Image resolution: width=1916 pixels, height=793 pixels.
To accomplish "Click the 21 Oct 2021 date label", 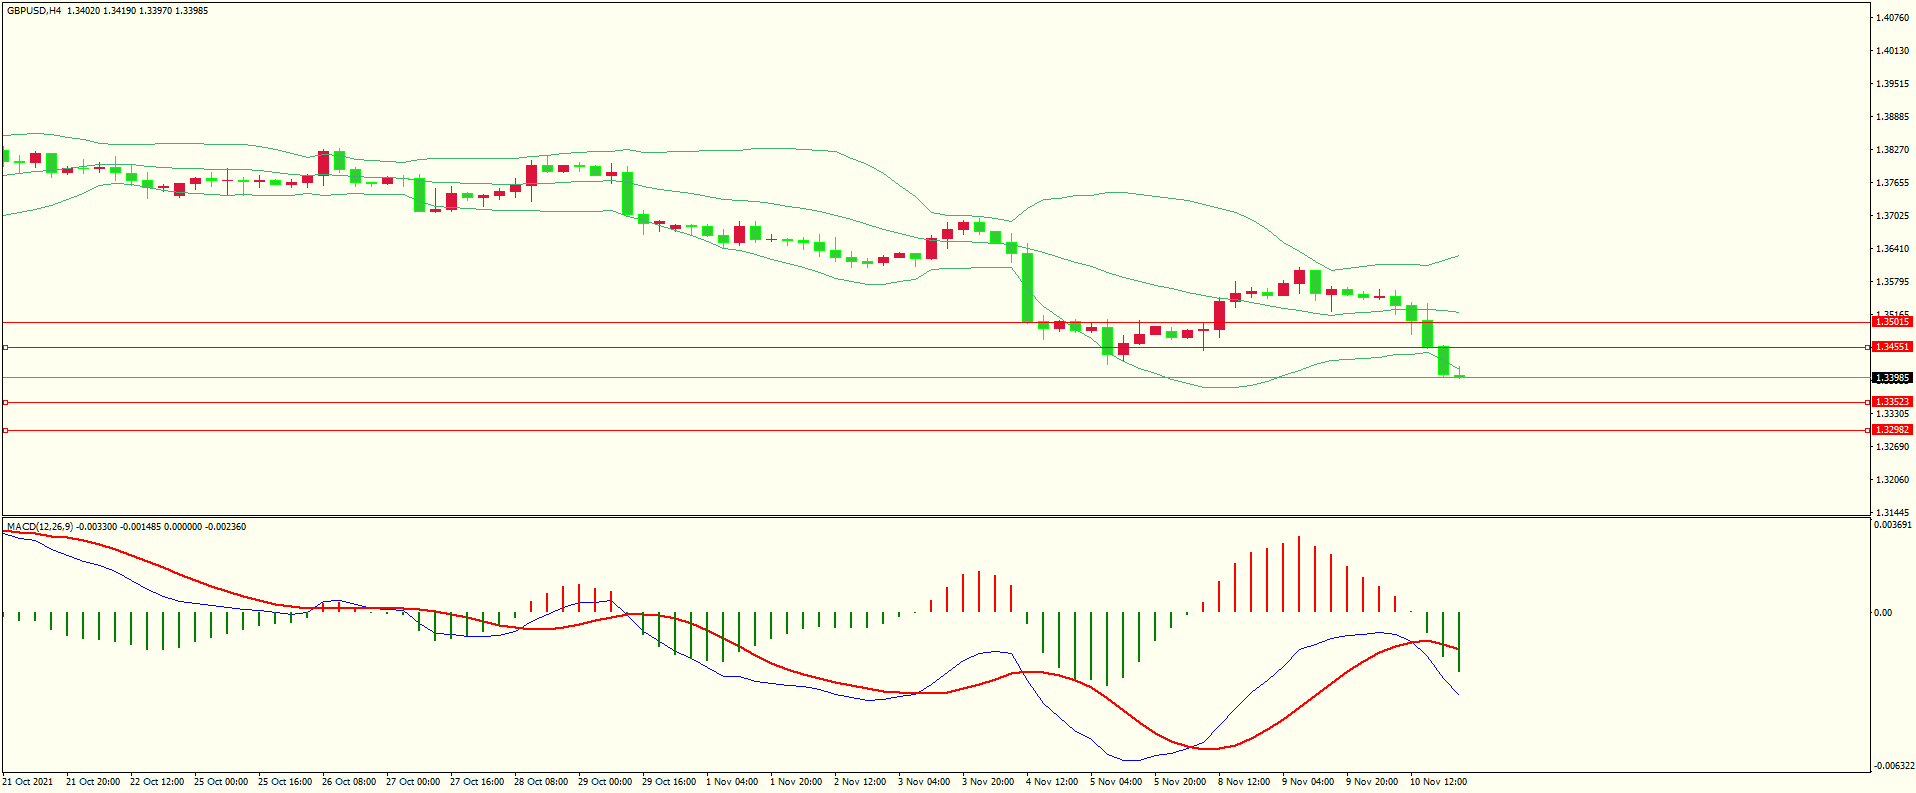I will pyautogui.click(x=29, y=782).
